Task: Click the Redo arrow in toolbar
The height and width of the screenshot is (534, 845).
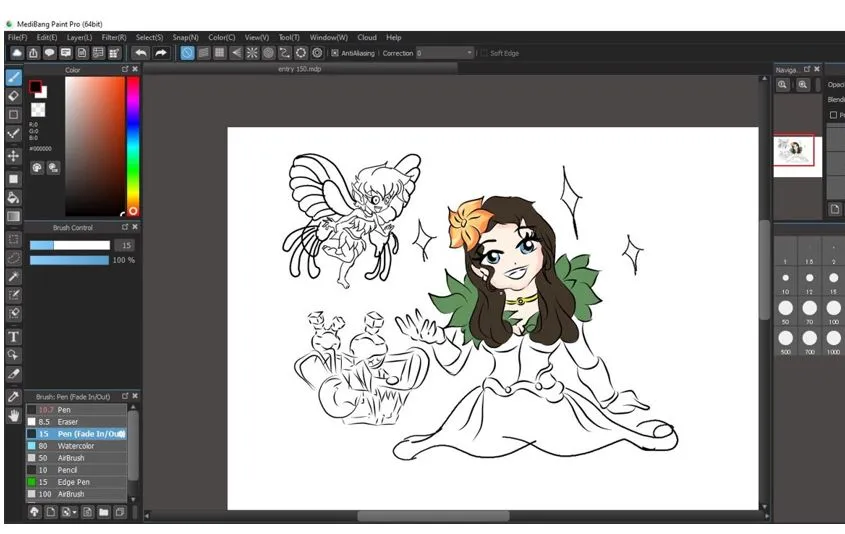Action: pyautogui.click(x=161, y=53)
